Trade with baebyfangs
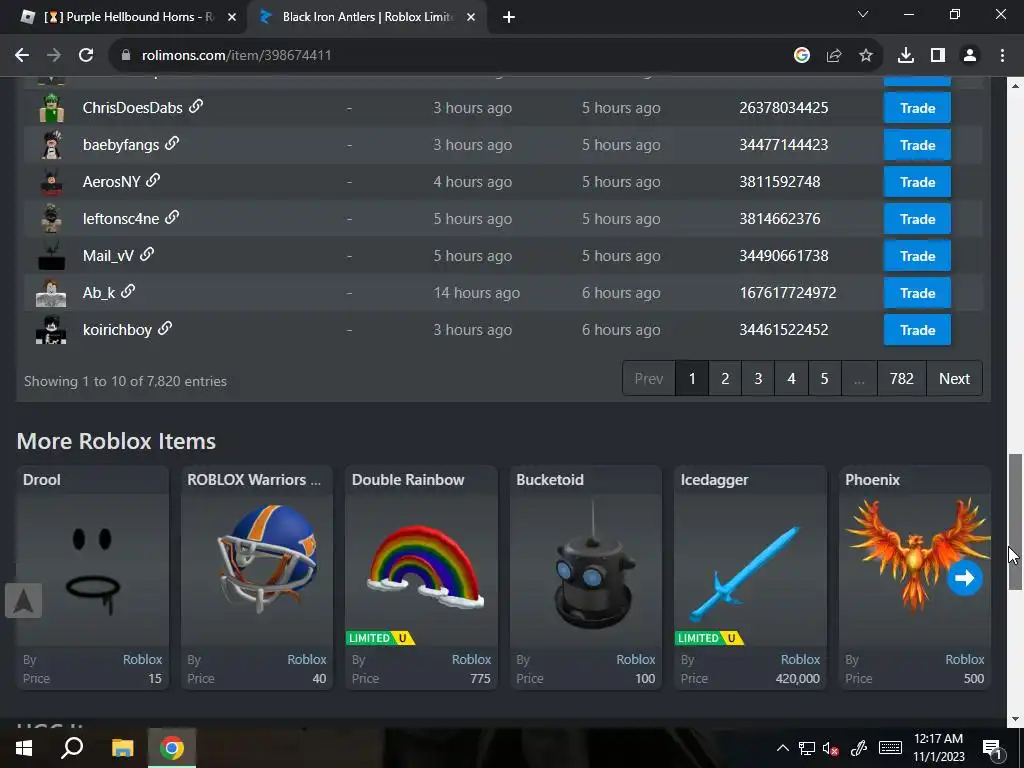 [x=917, y=145]
